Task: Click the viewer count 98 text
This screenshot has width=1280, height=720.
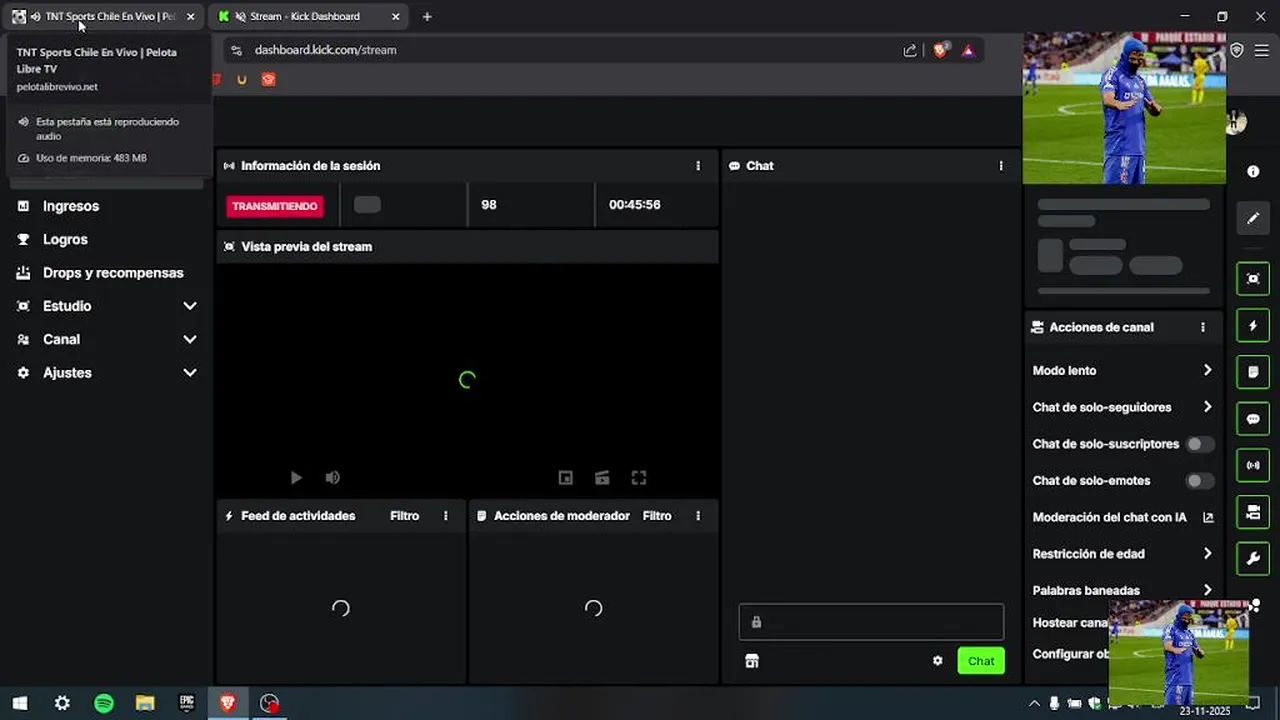Action: 488,205
